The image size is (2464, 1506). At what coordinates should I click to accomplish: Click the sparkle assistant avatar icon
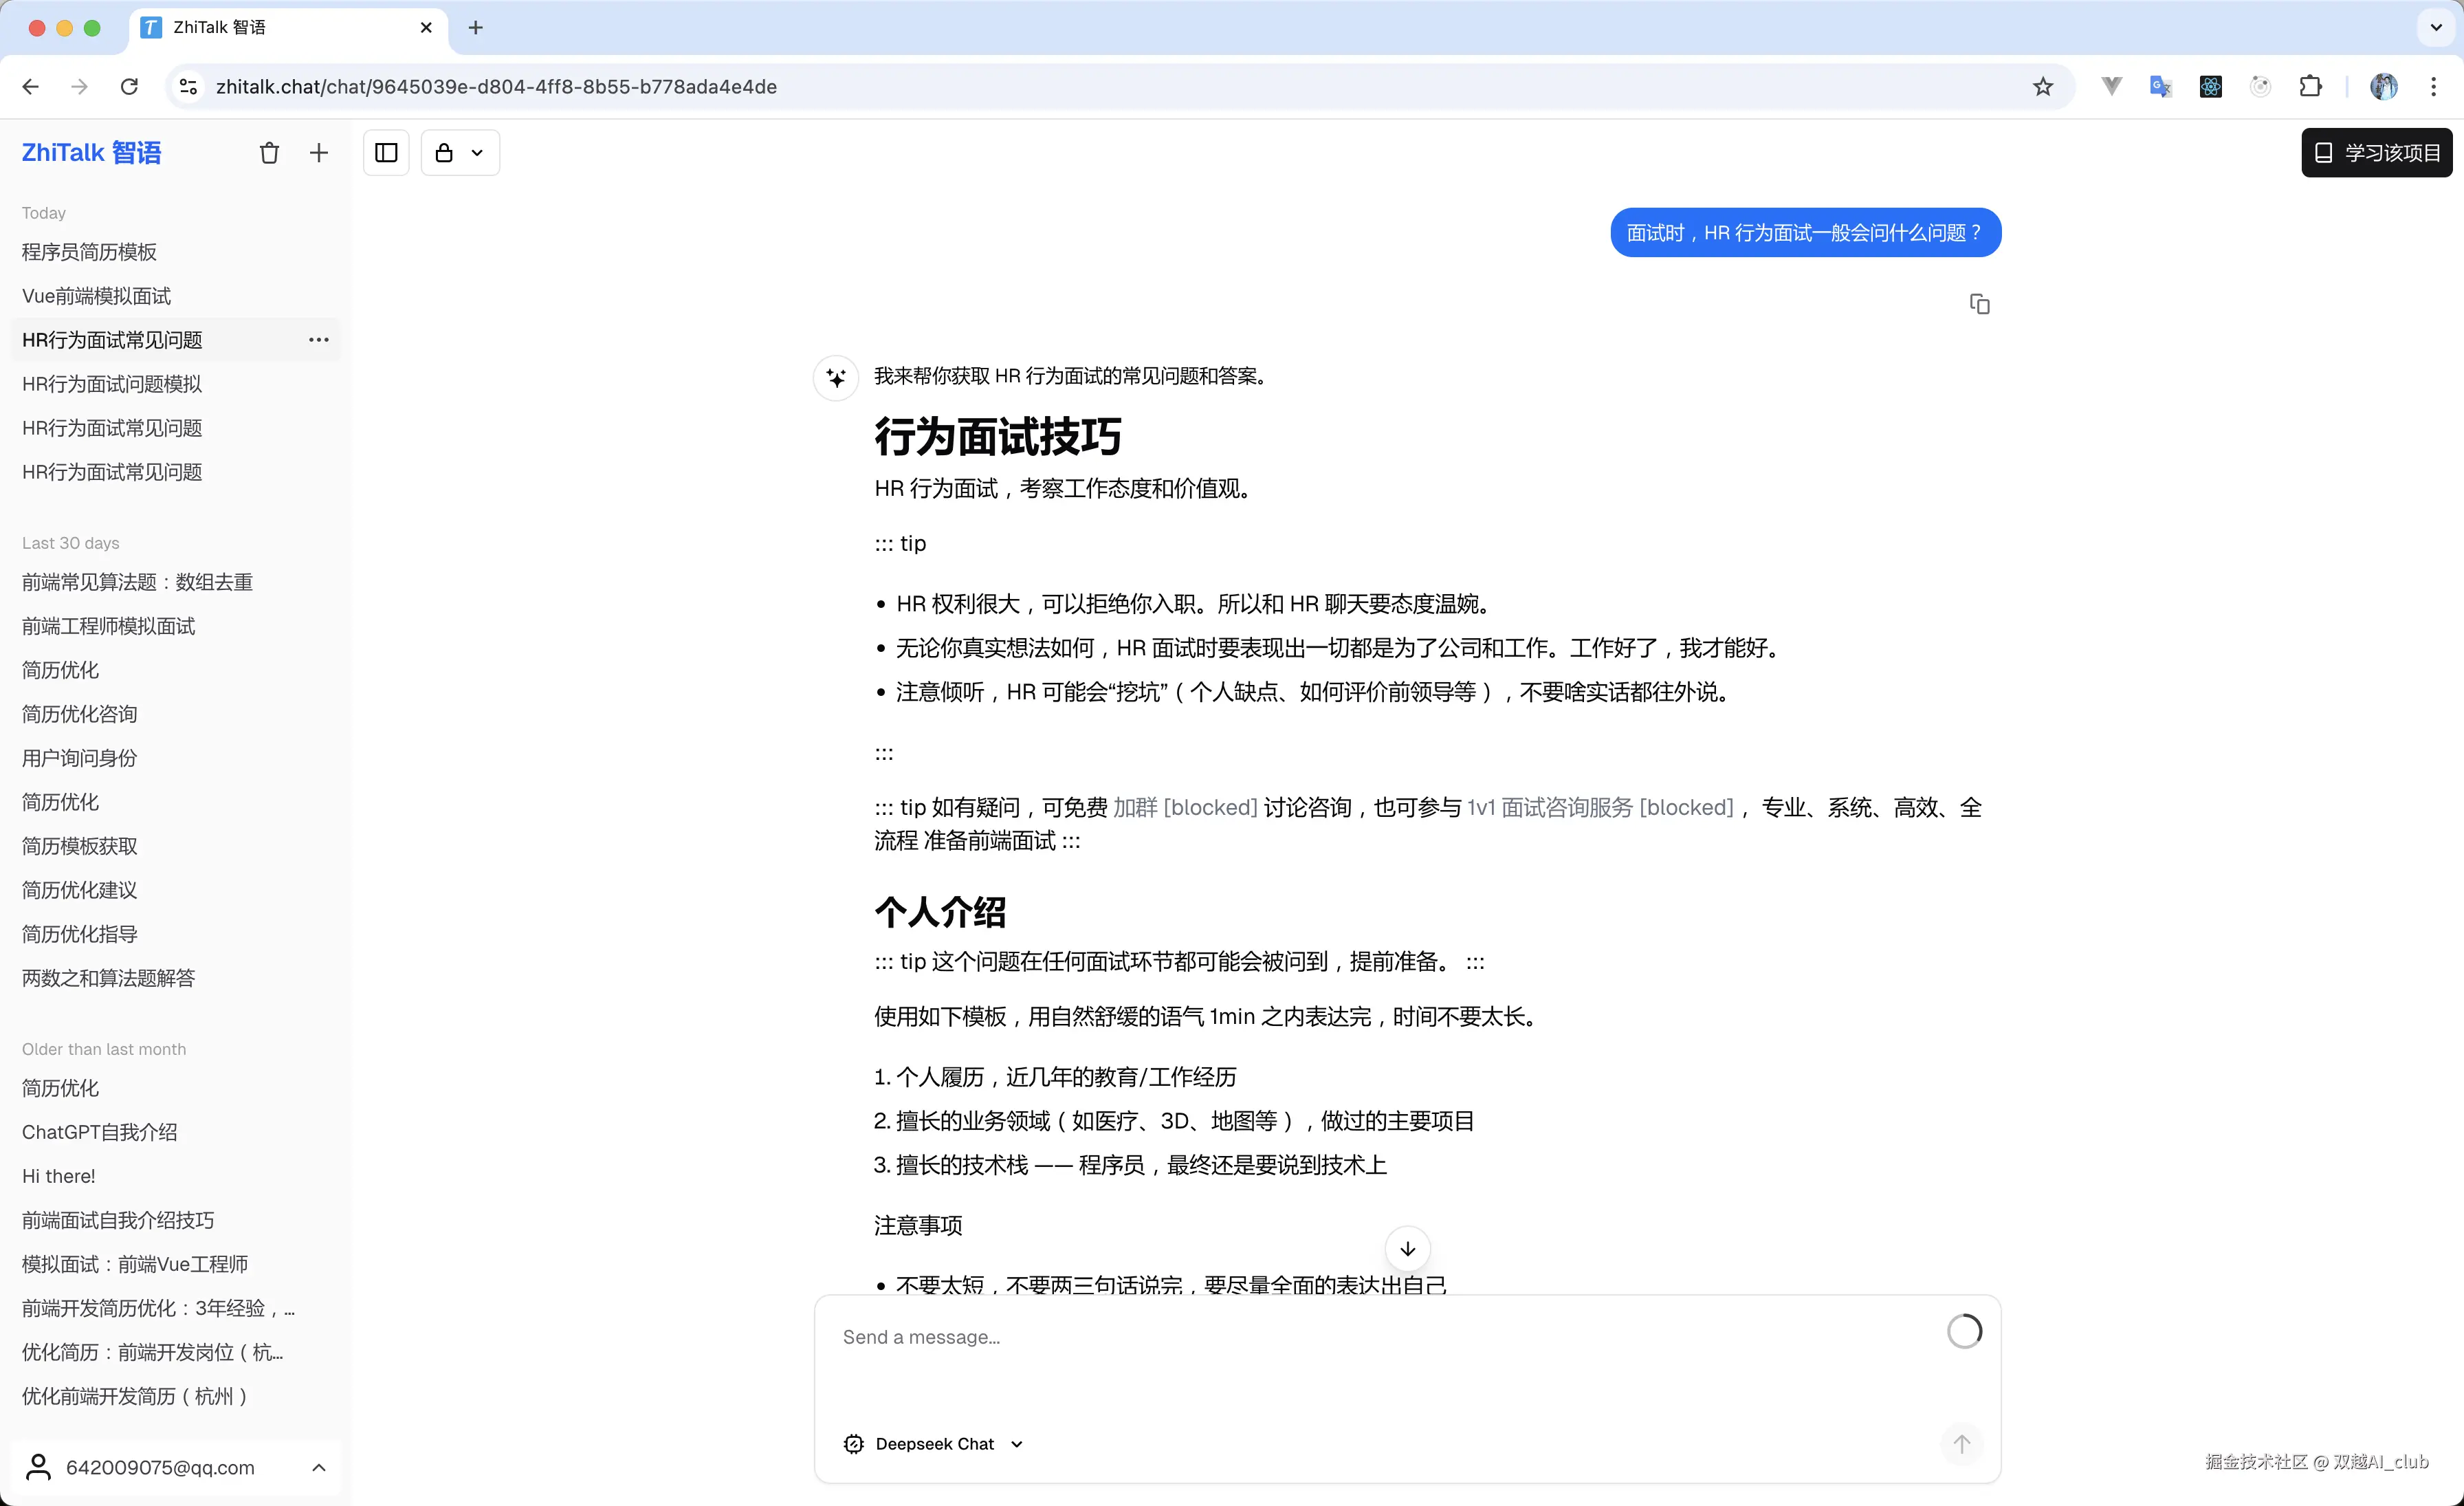[836, 377]
